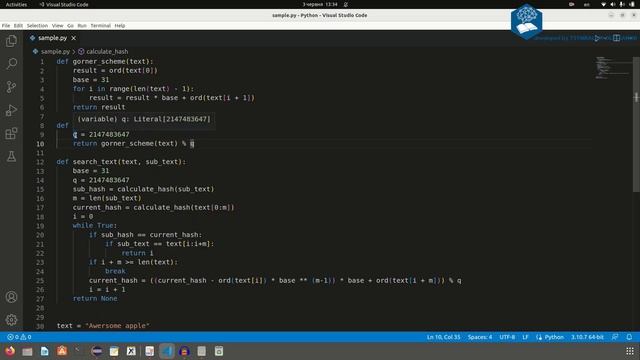The image size is (640, 360).
Task: Open errors and warnings in status bar
Action: click(19, 337)
